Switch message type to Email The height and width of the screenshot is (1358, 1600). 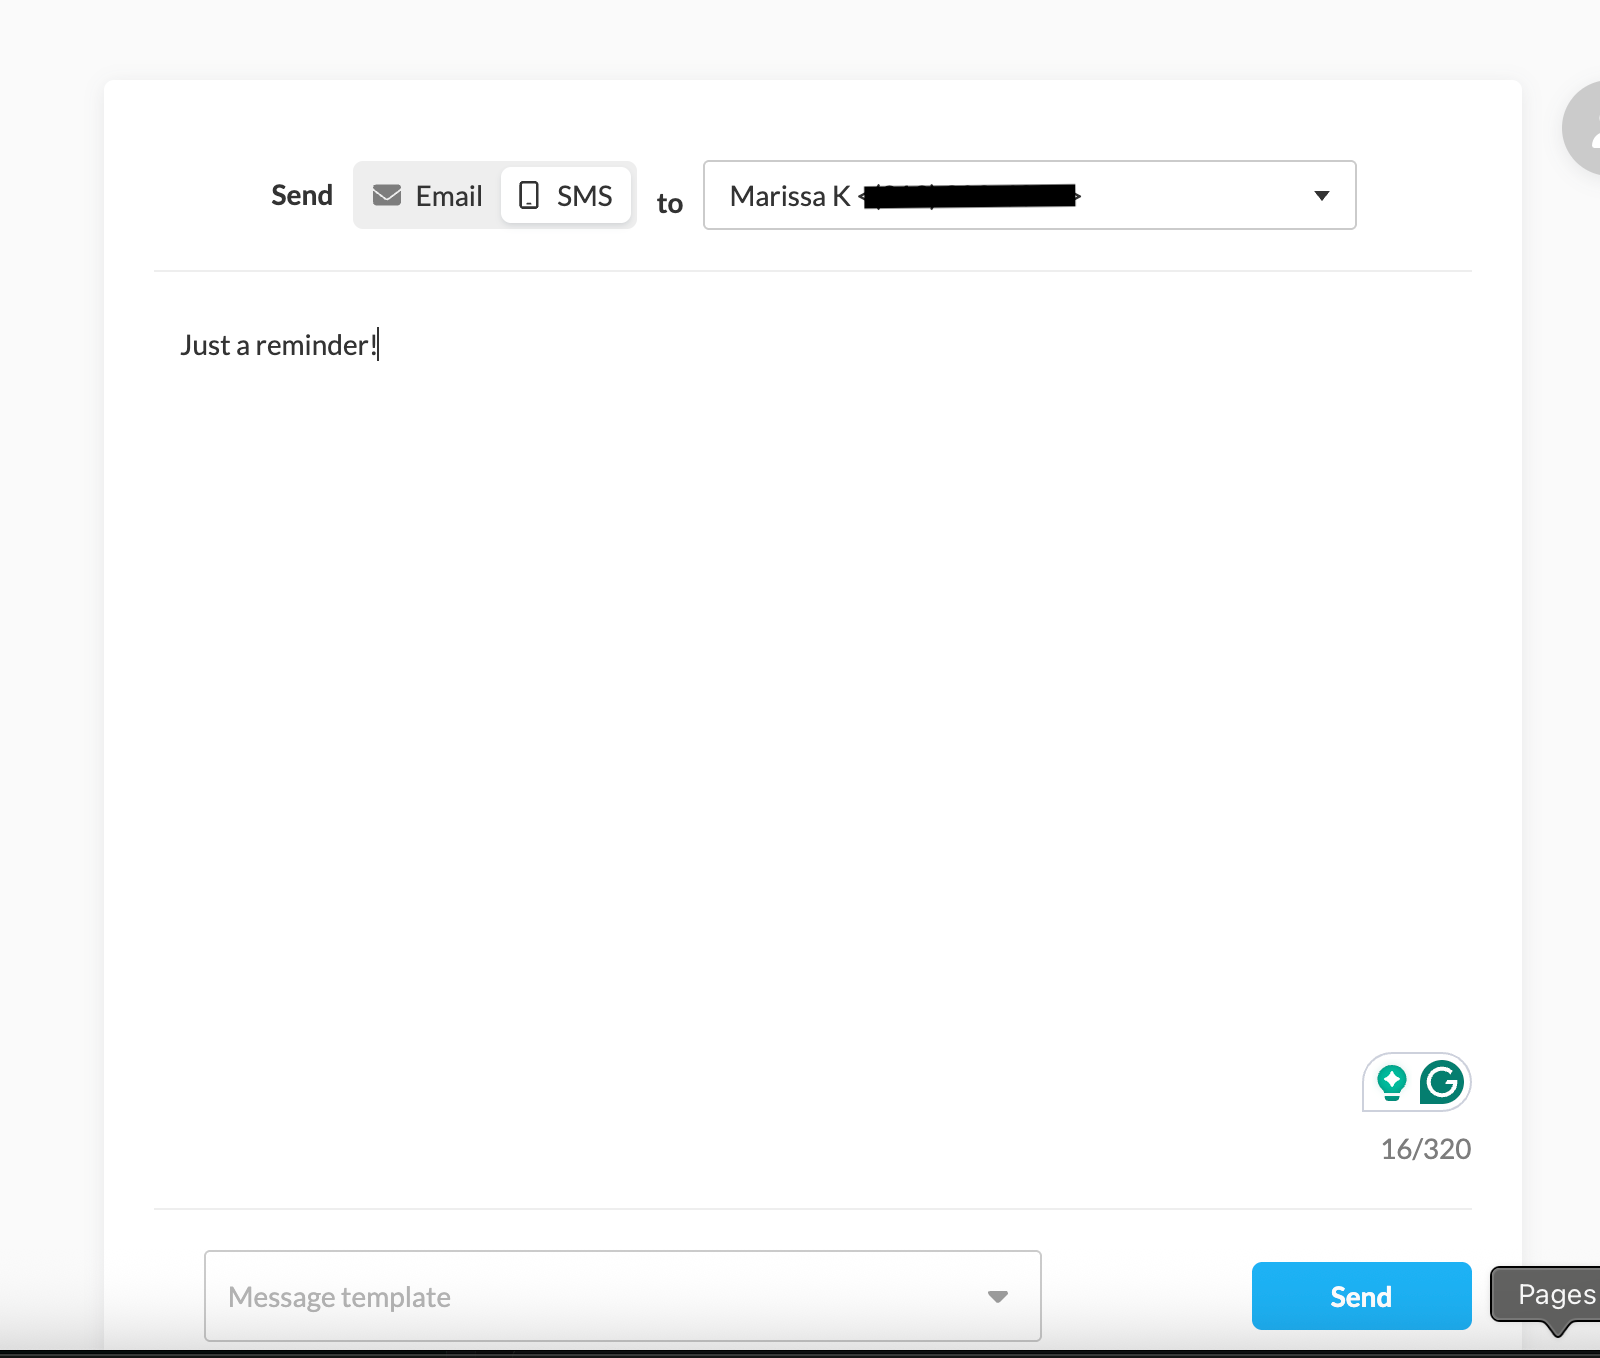(428, 196)
